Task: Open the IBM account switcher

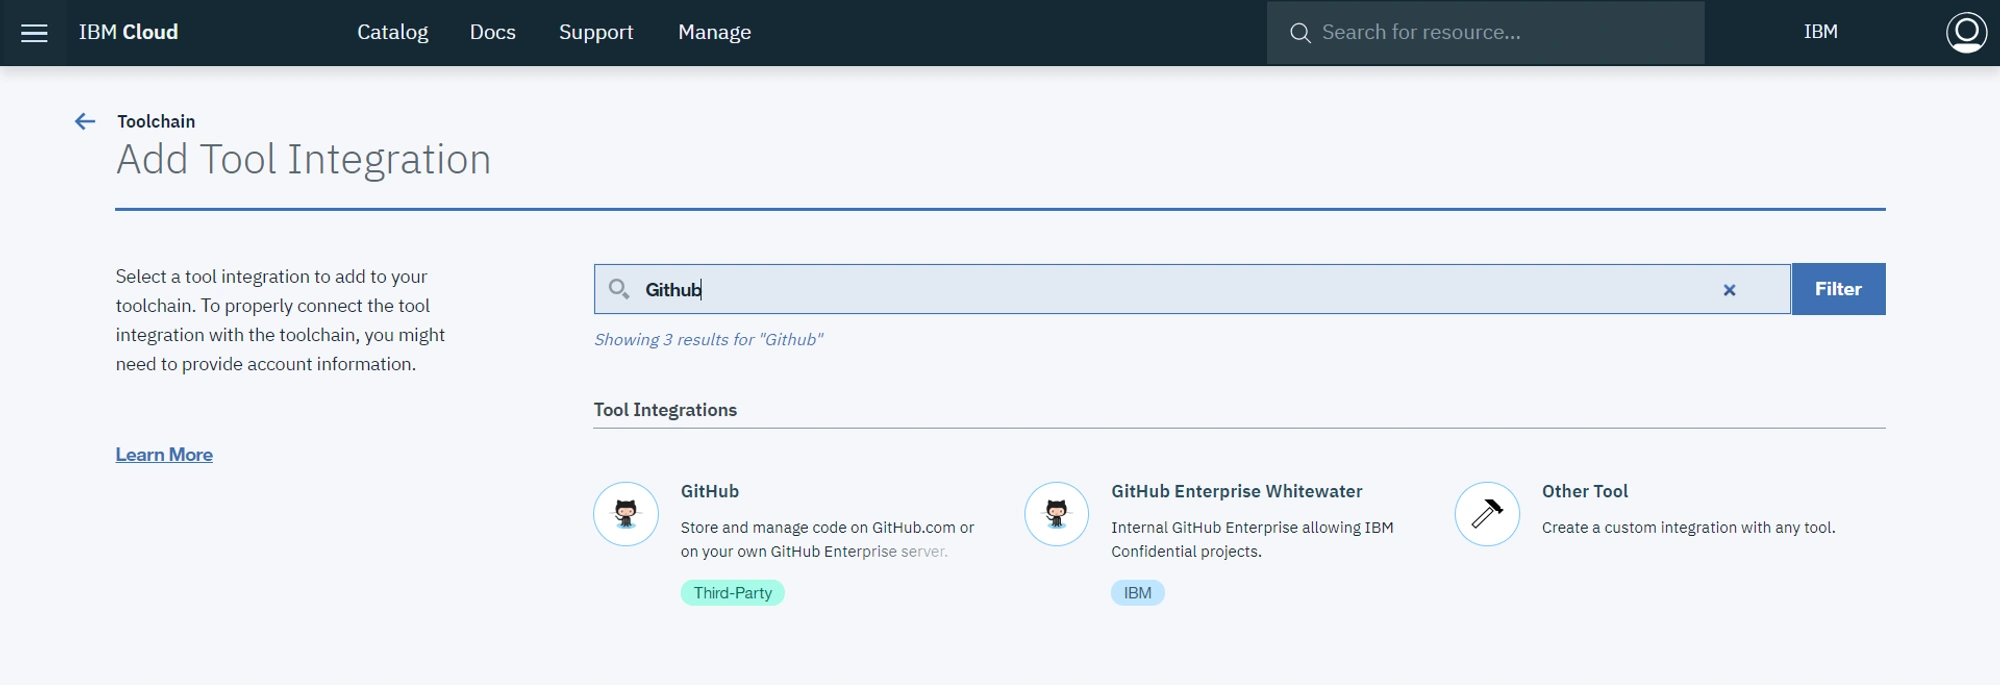Action: coord(1820,32)
